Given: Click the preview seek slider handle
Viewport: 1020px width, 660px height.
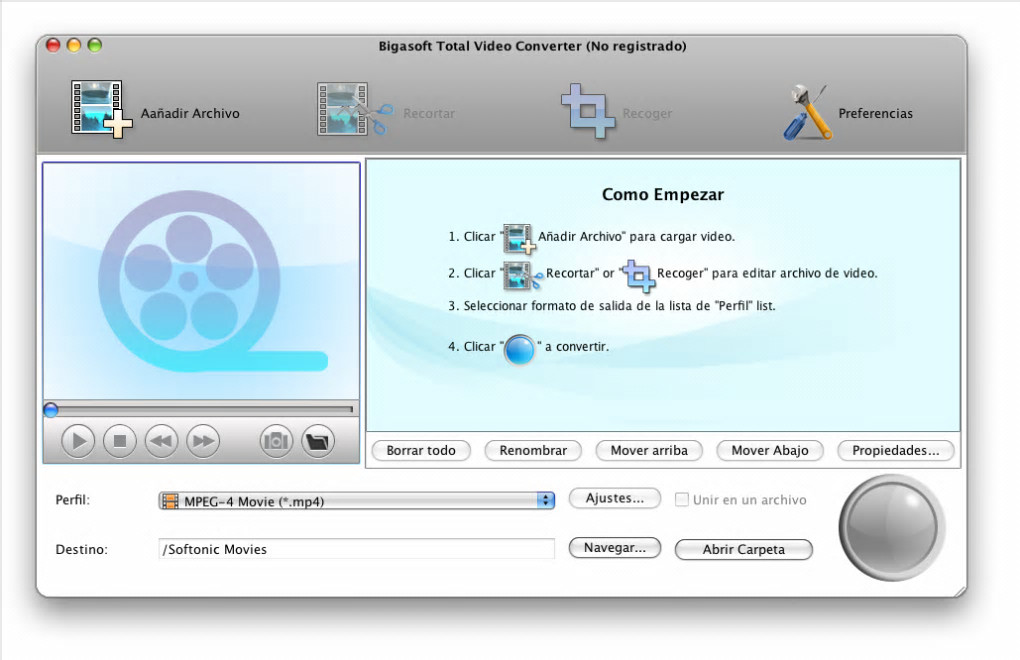Looking at the screenshot, I should [51, 410].
